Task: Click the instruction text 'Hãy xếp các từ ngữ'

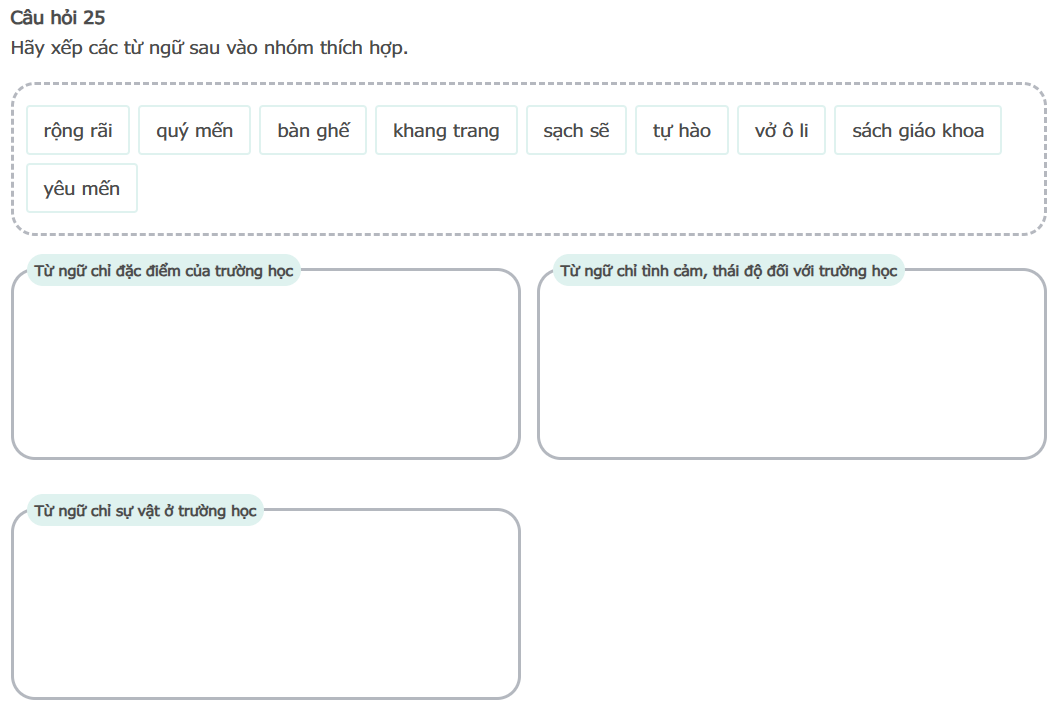Action: coord(209,48)
